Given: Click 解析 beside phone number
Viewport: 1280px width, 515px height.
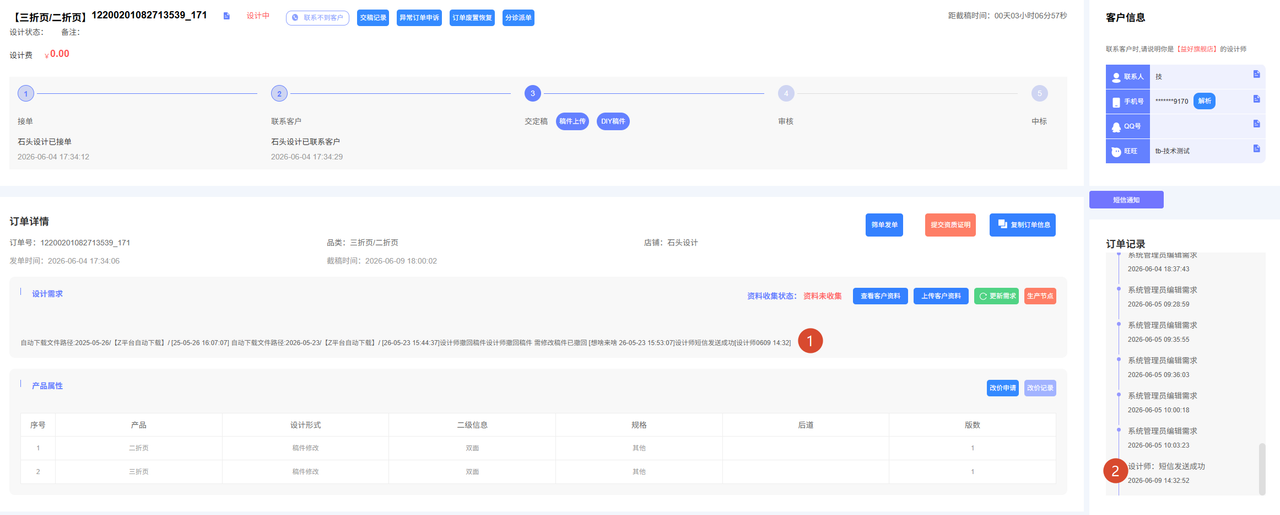Looking at the screenshot, I should point(1204,101).
